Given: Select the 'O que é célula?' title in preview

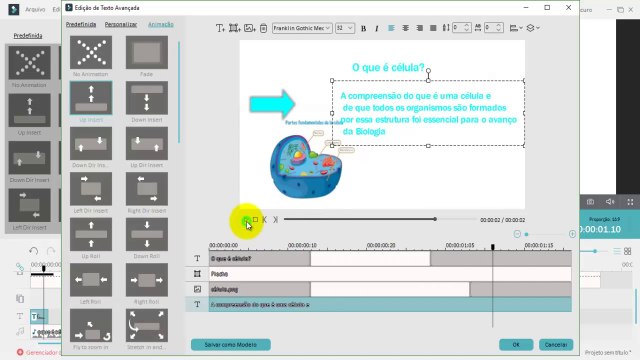Looking at the screenshot, I should pos(388,67).
